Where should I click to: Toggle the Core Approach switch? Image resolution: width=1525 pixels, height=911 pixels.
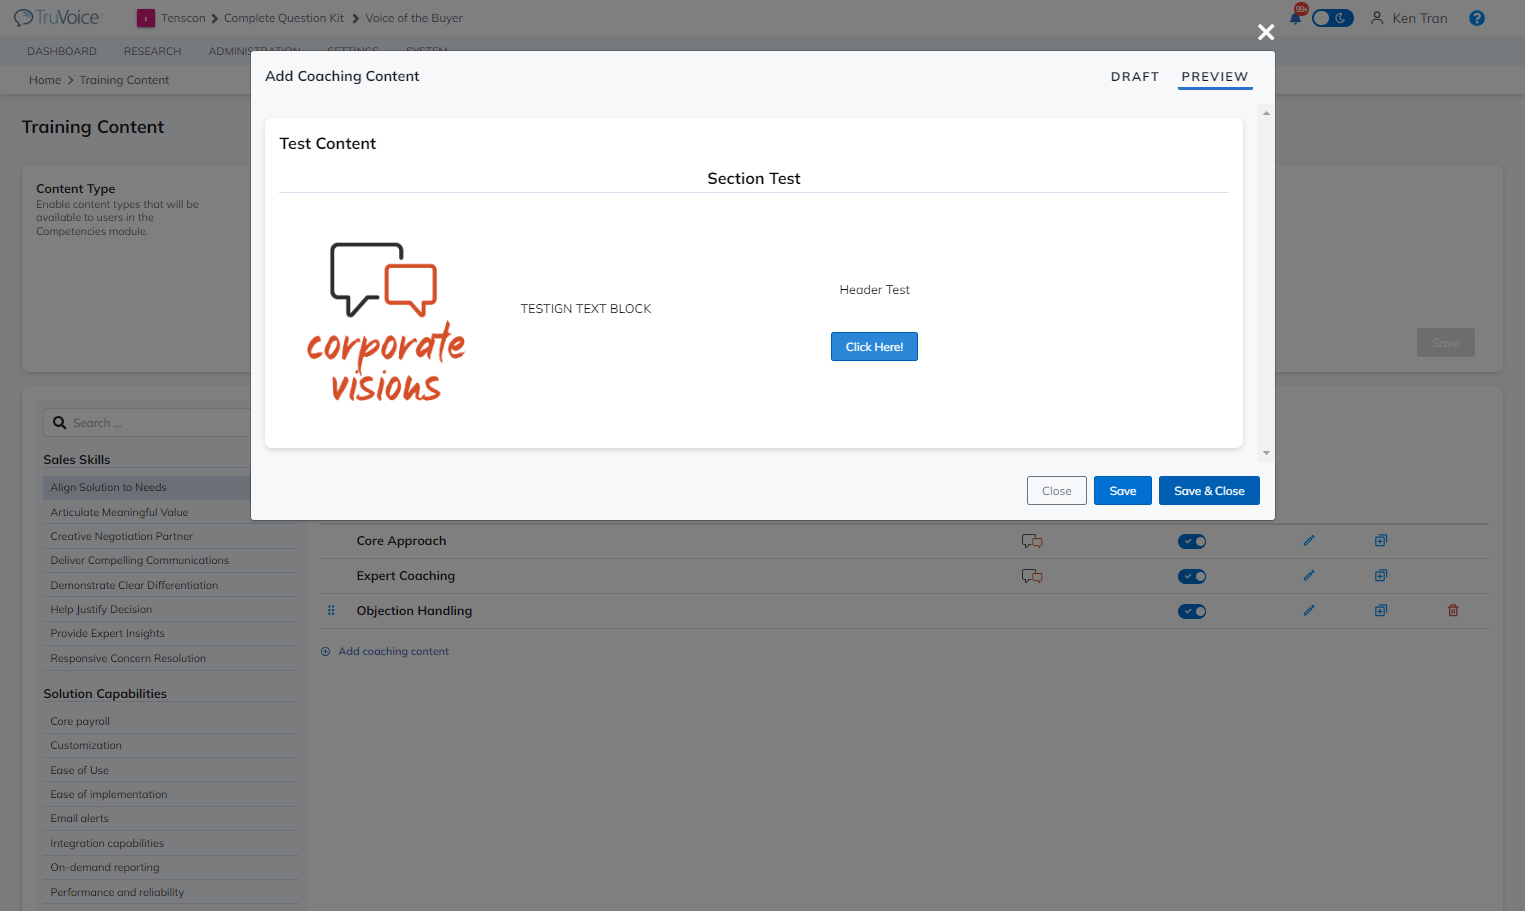[1192, 541]
